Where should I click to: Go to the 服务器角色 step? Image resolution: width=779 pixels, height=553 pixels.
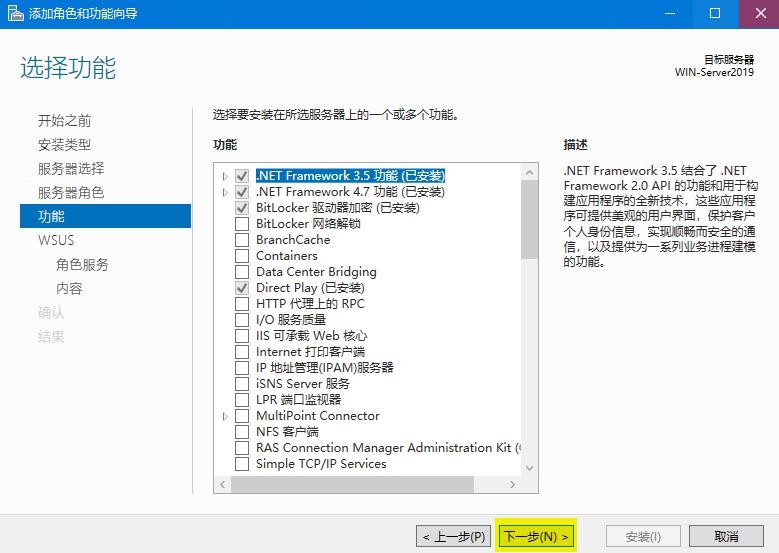coord(71,192)
